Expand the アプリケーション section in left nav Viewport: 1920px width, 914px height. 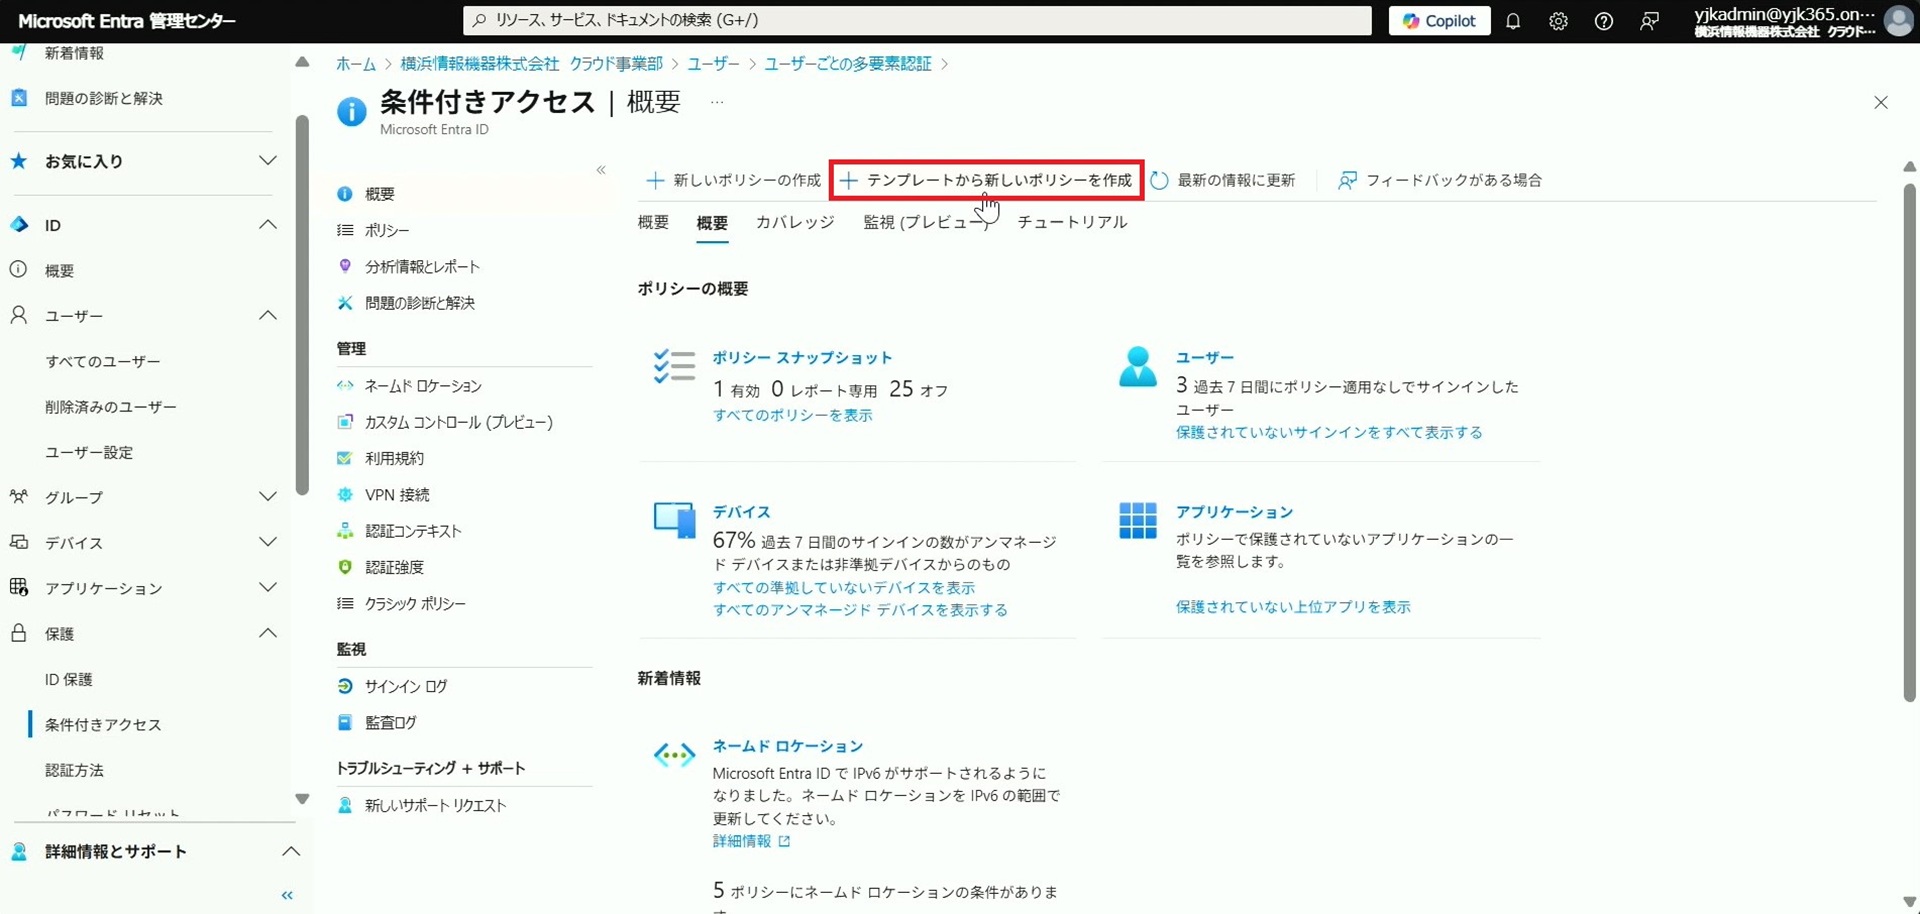point(267,588)
